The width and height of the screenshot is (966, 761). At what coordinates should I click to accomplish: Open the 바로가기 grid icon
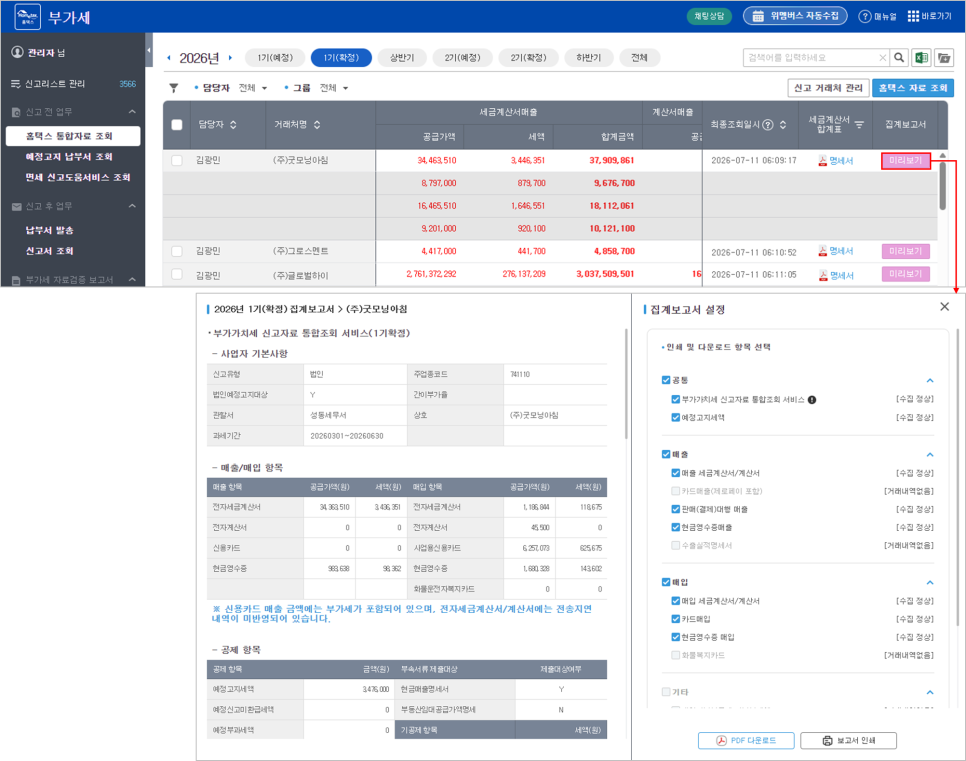click(913, 16)
